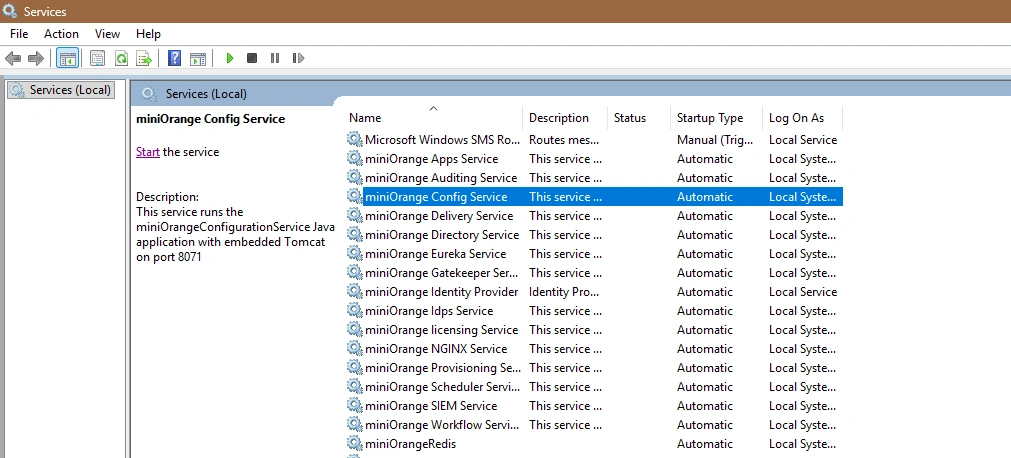Click gear icon beside miniOrange Idps Service

tap(355, 310)
